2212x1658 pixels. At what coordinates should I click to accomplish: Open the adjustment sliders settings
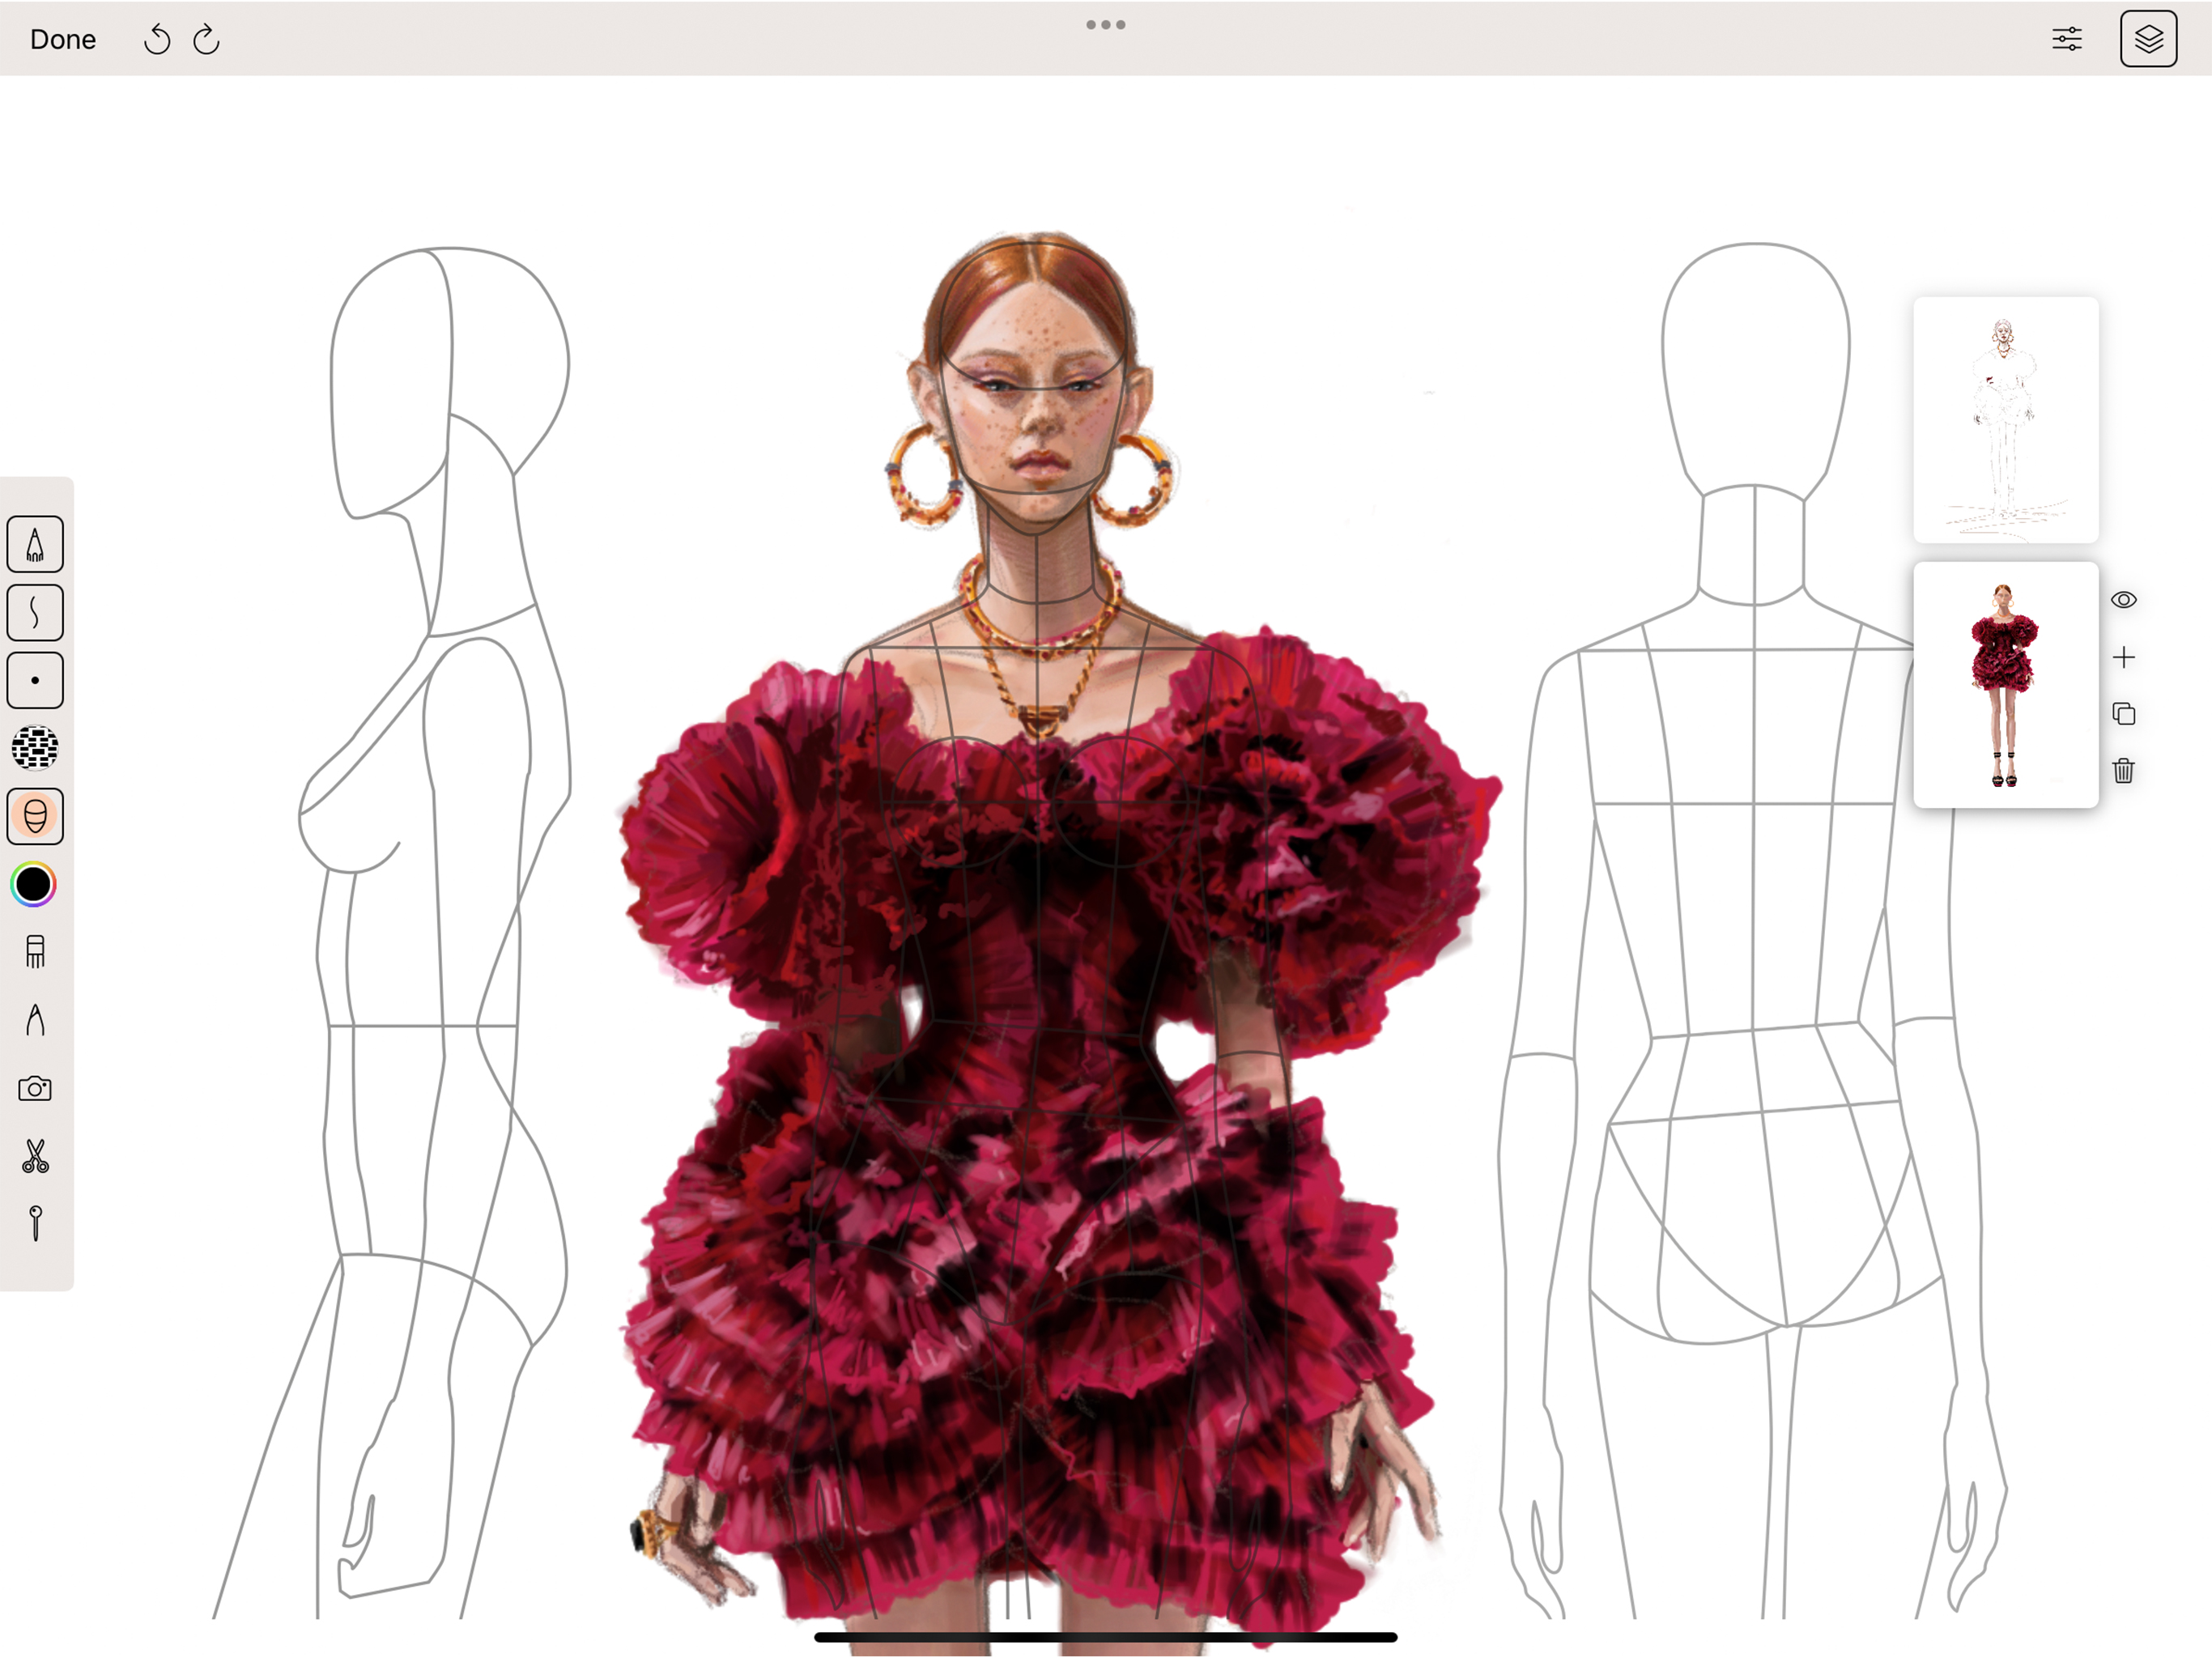point(2067,40)
